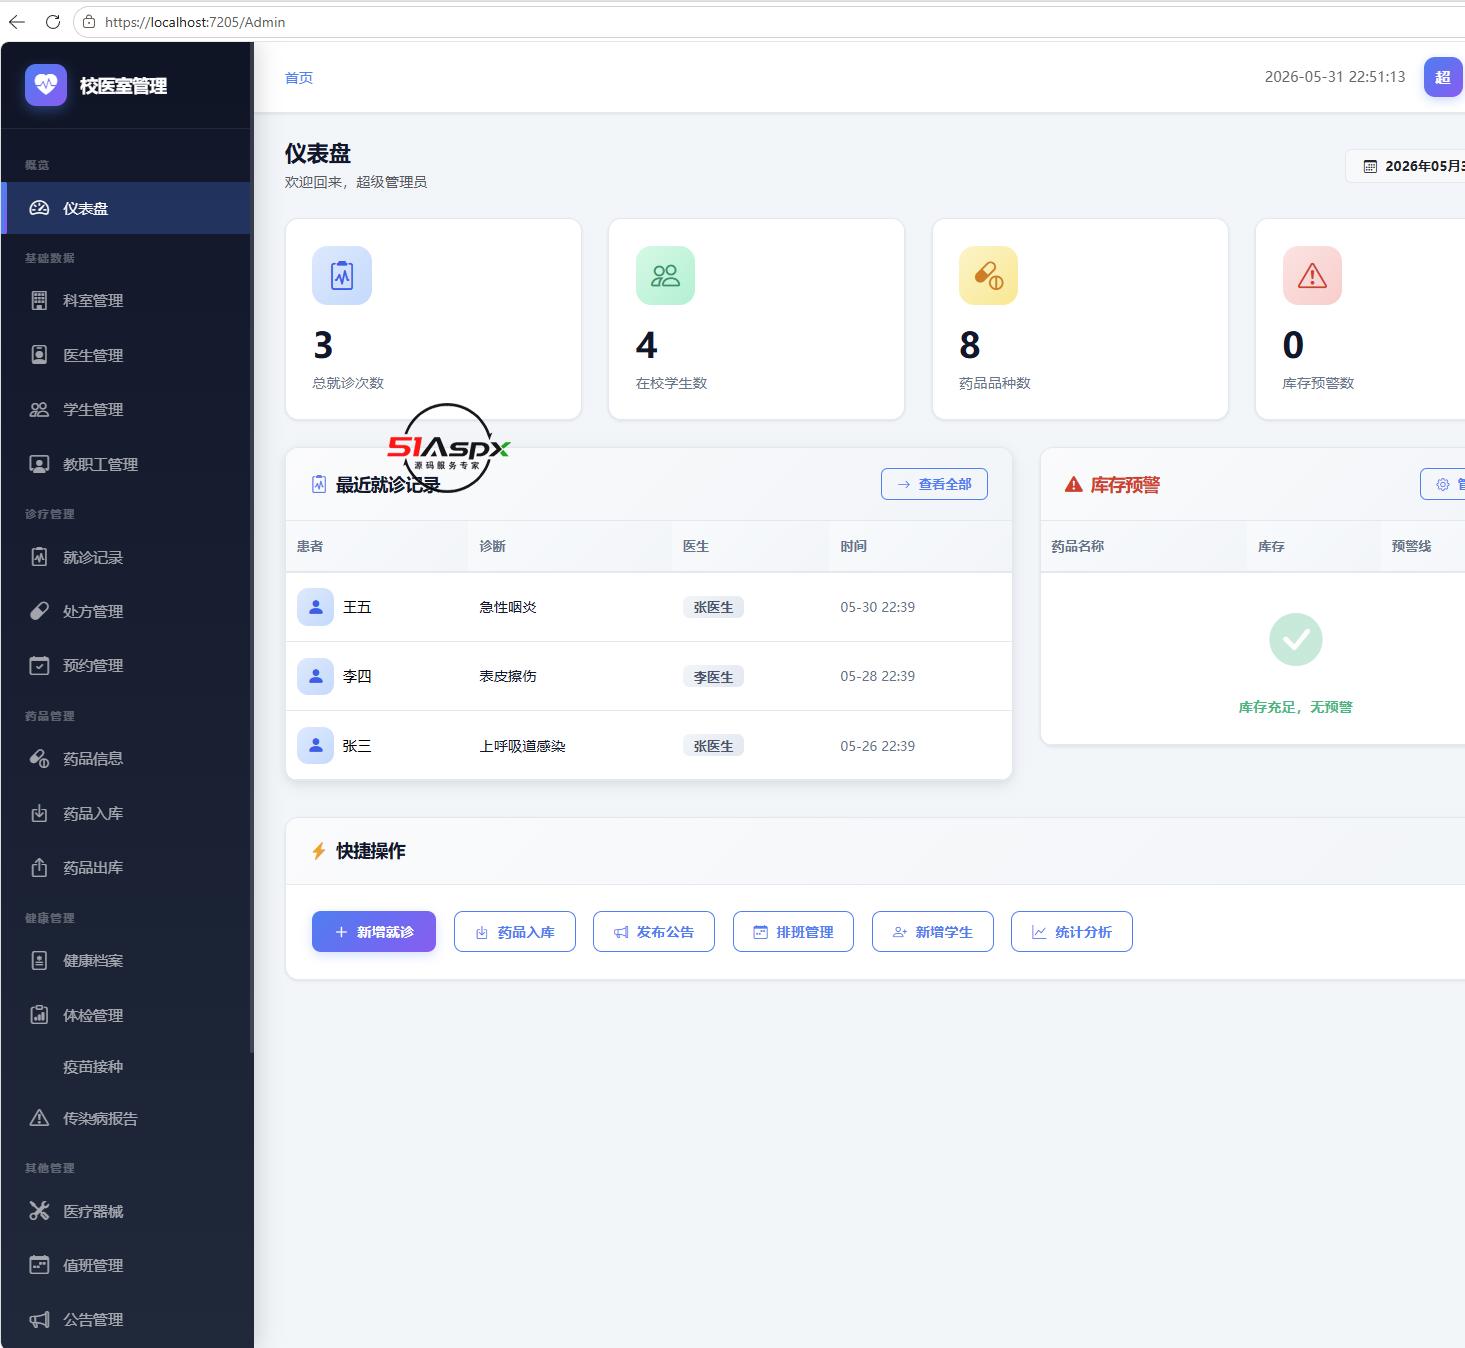Viewport: 1465px width, 1348px height.
Task: Click time cell 05-28 22:39
Action: pyautogui.click(x=877, y=676)
